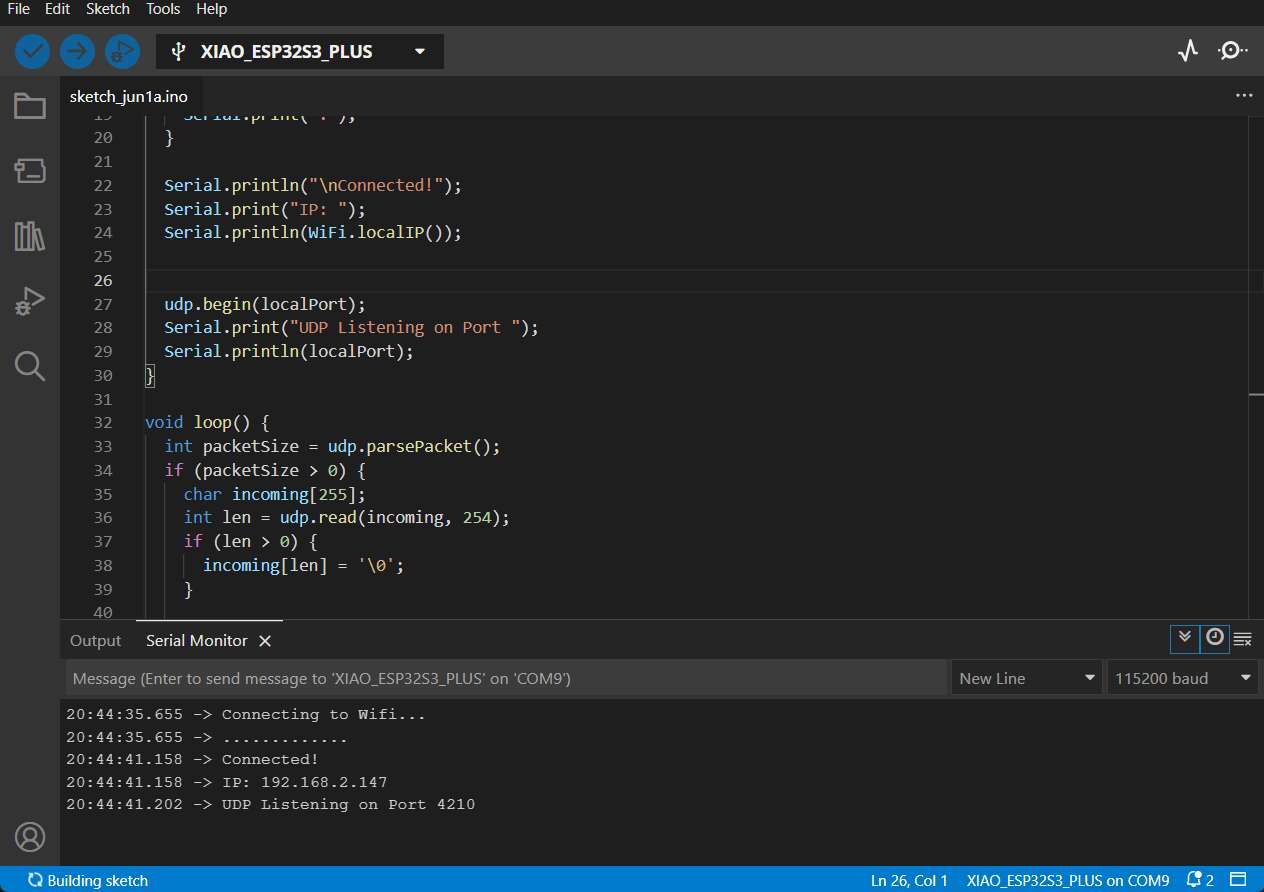This screenshot has height=892, width=1264.
Task: Open the Tools menu
Action: pos(163,9)
